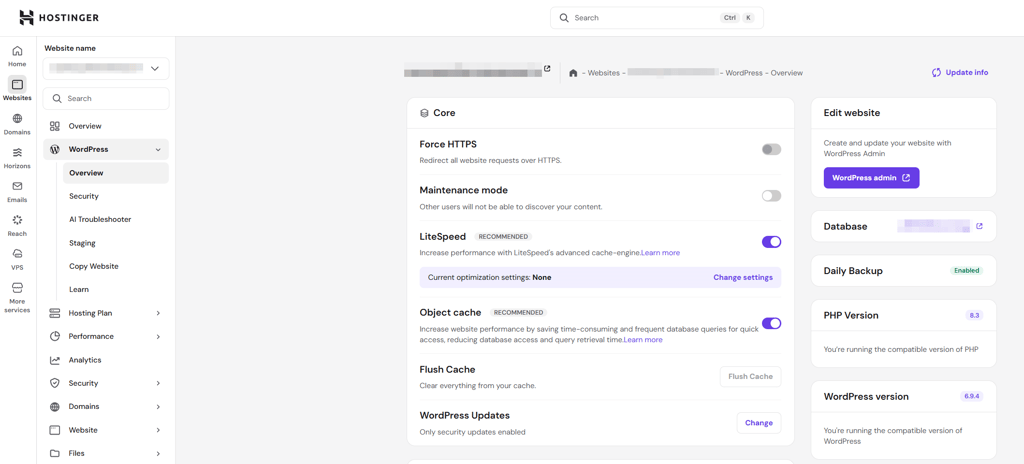Collapse the WordPress sidebar section

click(x=158, y=150)
